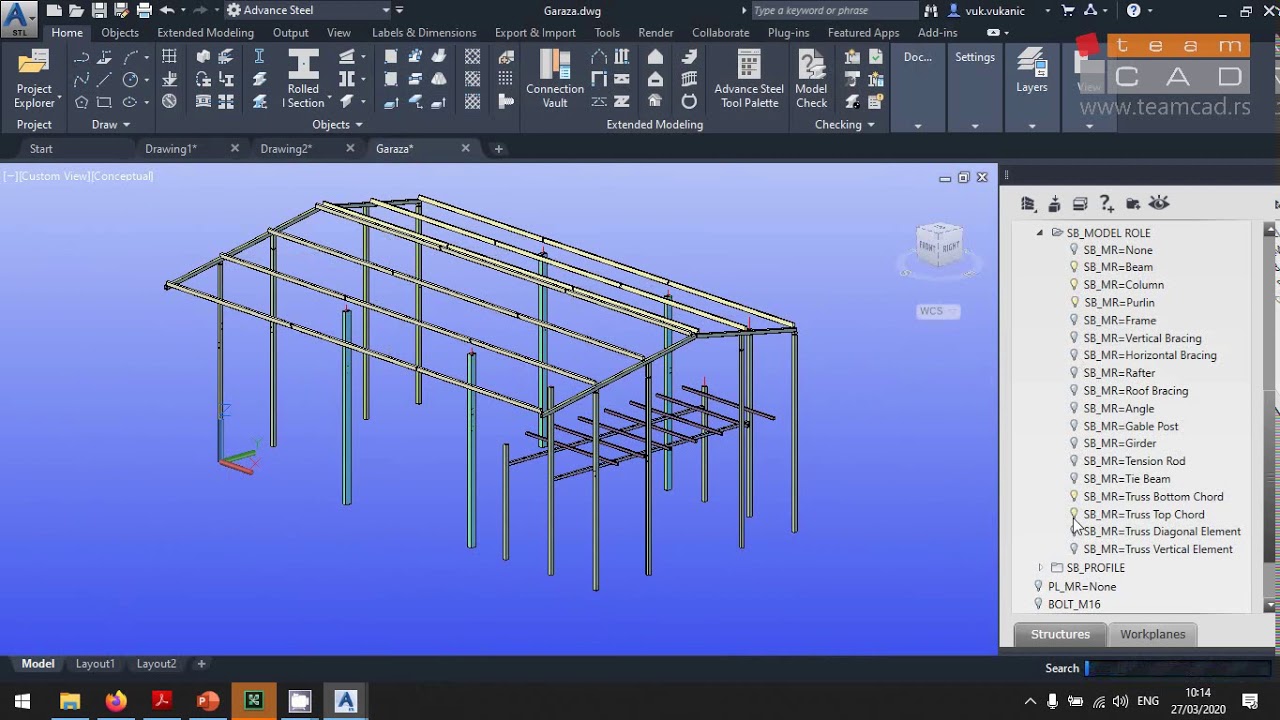Click the ViewCube navigation widget
1280x720 pixels.
coord(939,245)
